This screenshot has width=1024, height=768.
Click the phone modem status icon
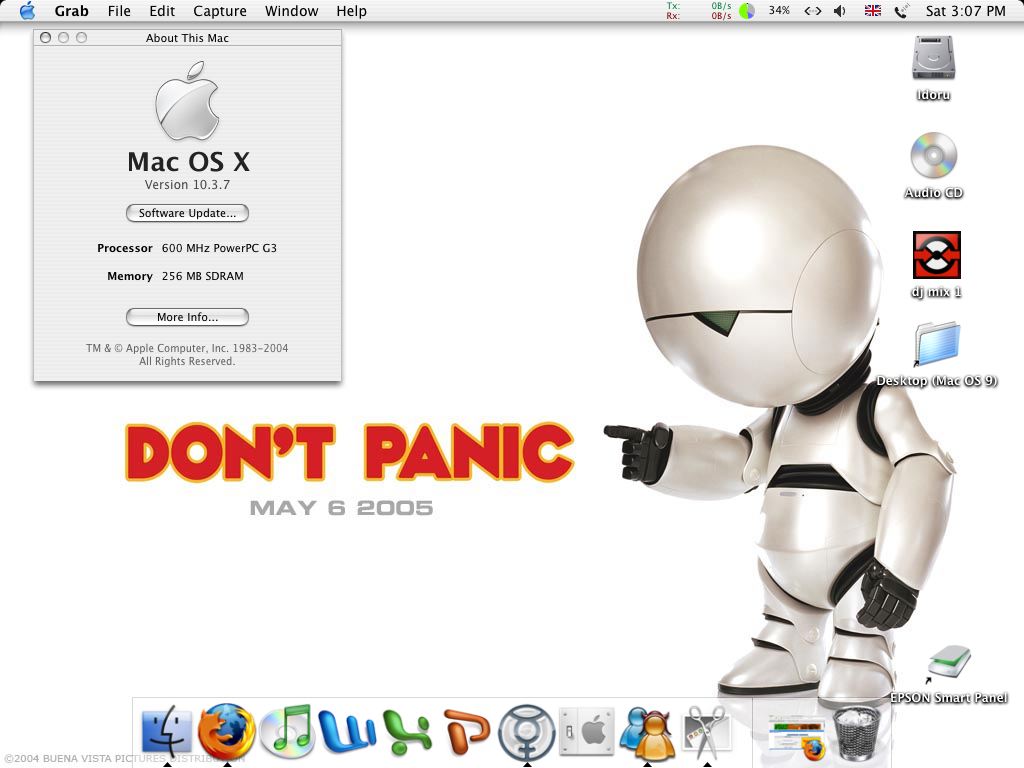(901, 10)
